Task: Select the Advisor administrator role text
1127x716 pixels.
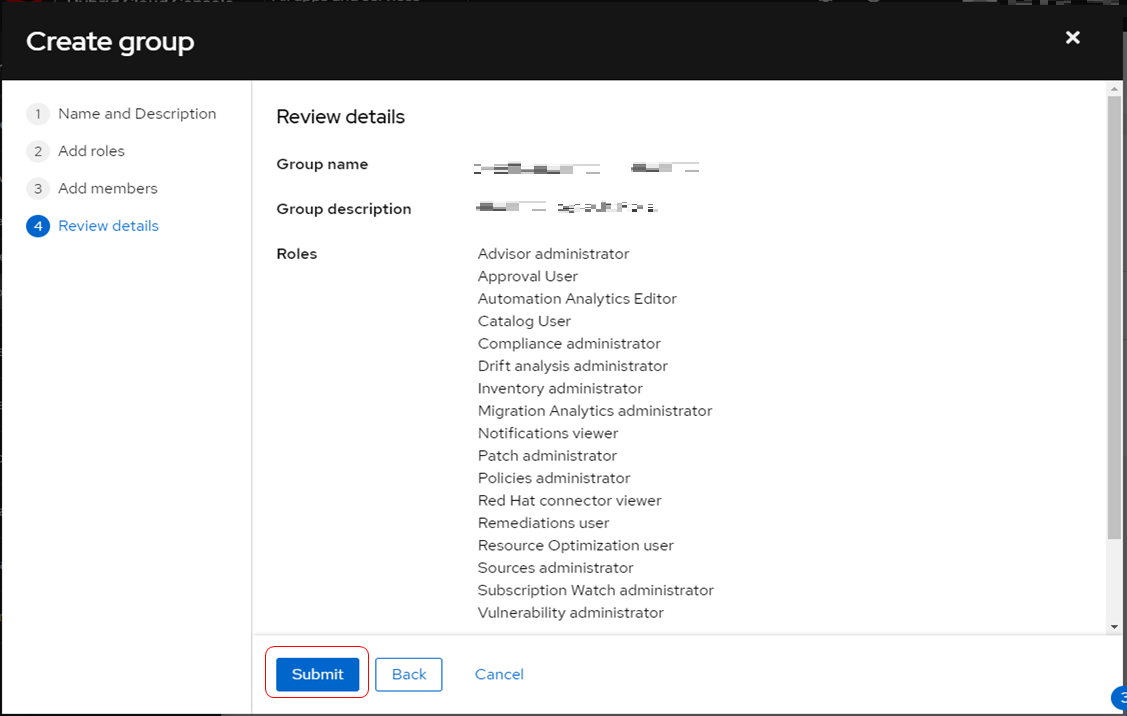Action: 553,254
